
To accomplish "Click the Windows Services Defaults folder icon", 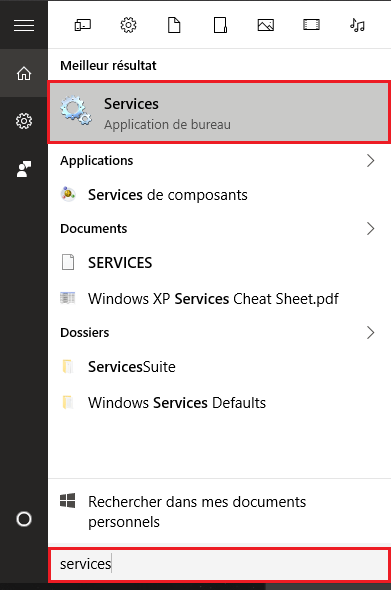I will tap(68, 402).
